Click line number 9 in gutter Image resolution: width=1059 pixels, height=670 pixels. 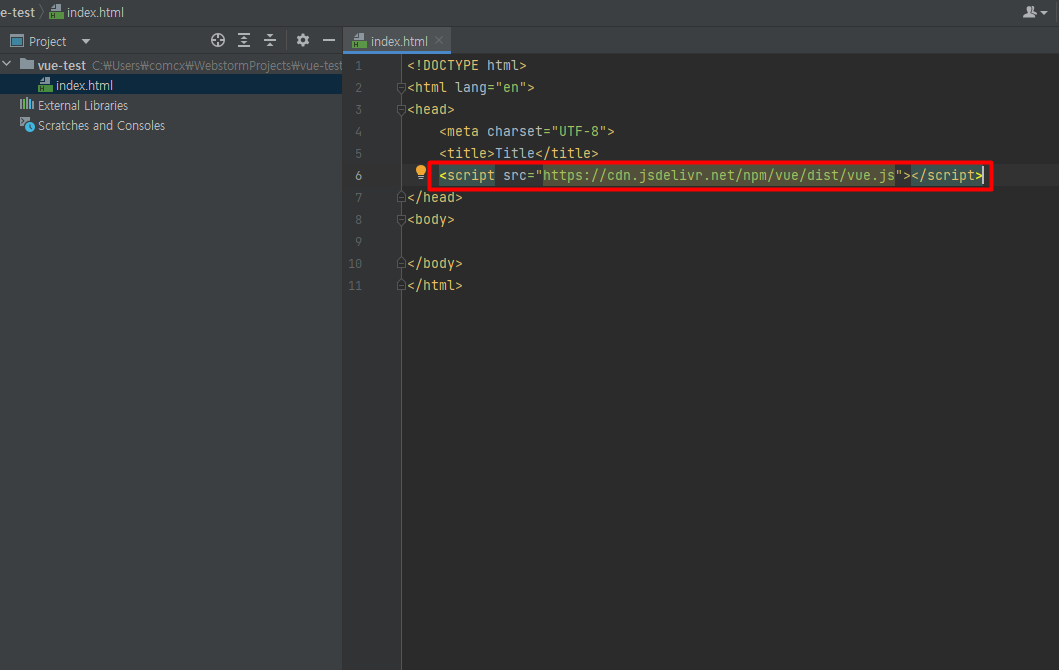[x=359, y=242]
